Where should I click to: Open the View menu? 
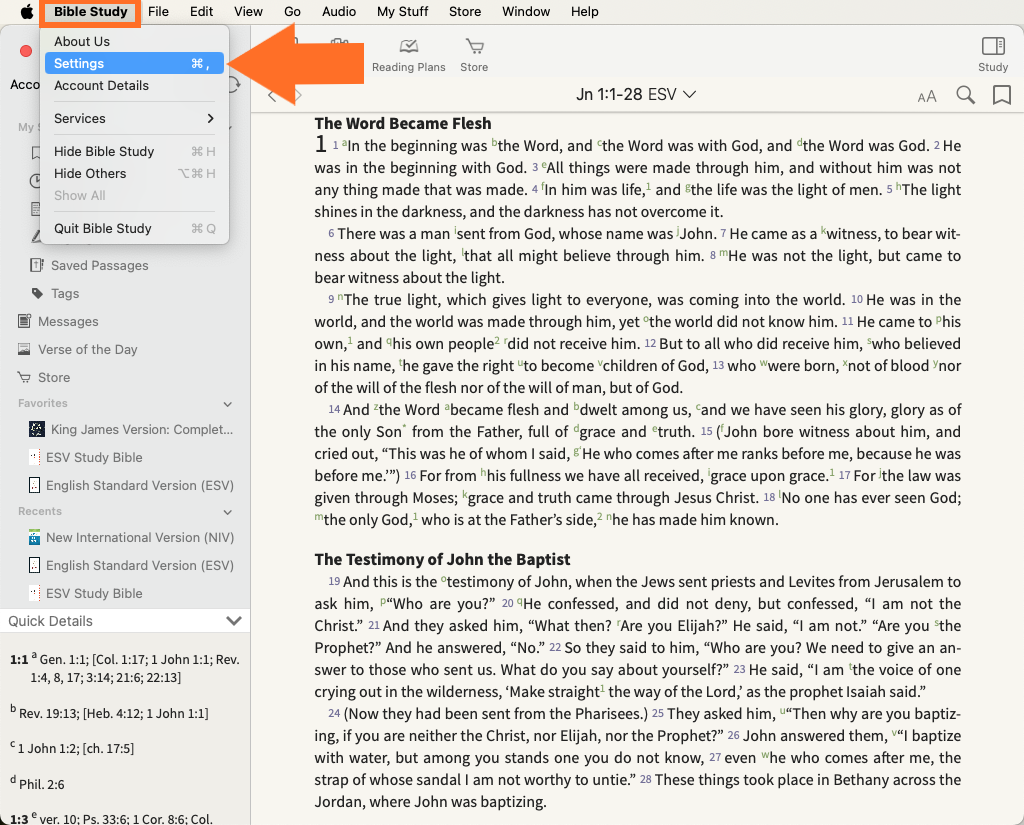tap(248, 12)
